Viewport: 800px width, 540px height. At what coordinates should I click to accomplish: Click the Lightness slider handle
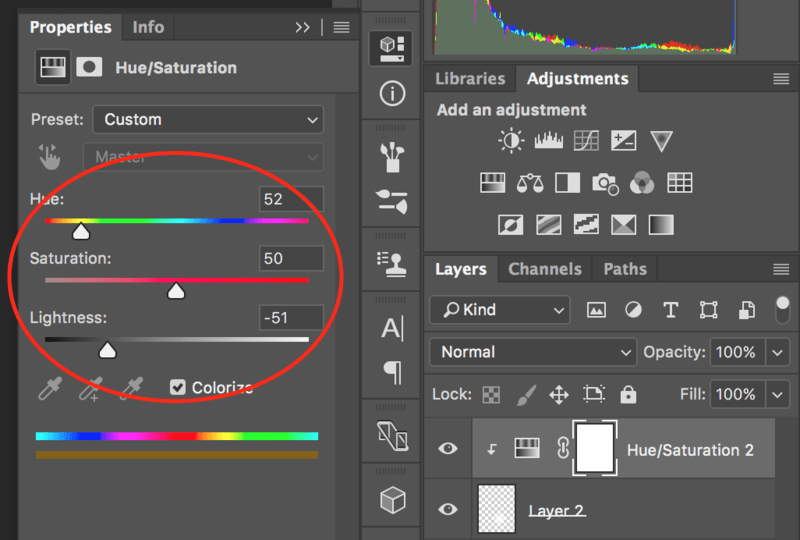[x=107, y=350]
